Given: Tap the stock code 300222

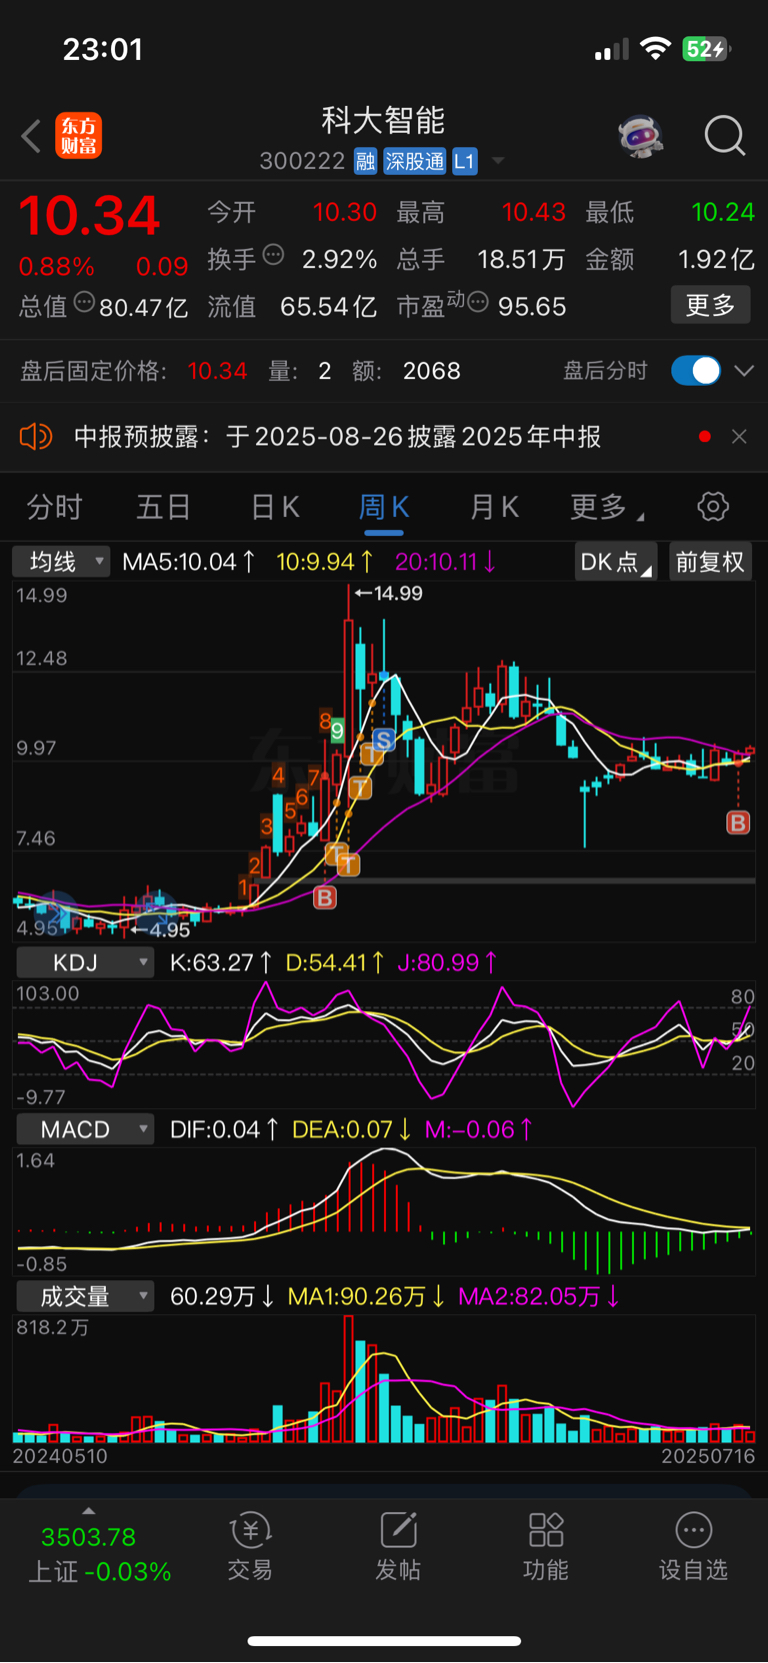Looking at the screenshot, I should 302,161.
